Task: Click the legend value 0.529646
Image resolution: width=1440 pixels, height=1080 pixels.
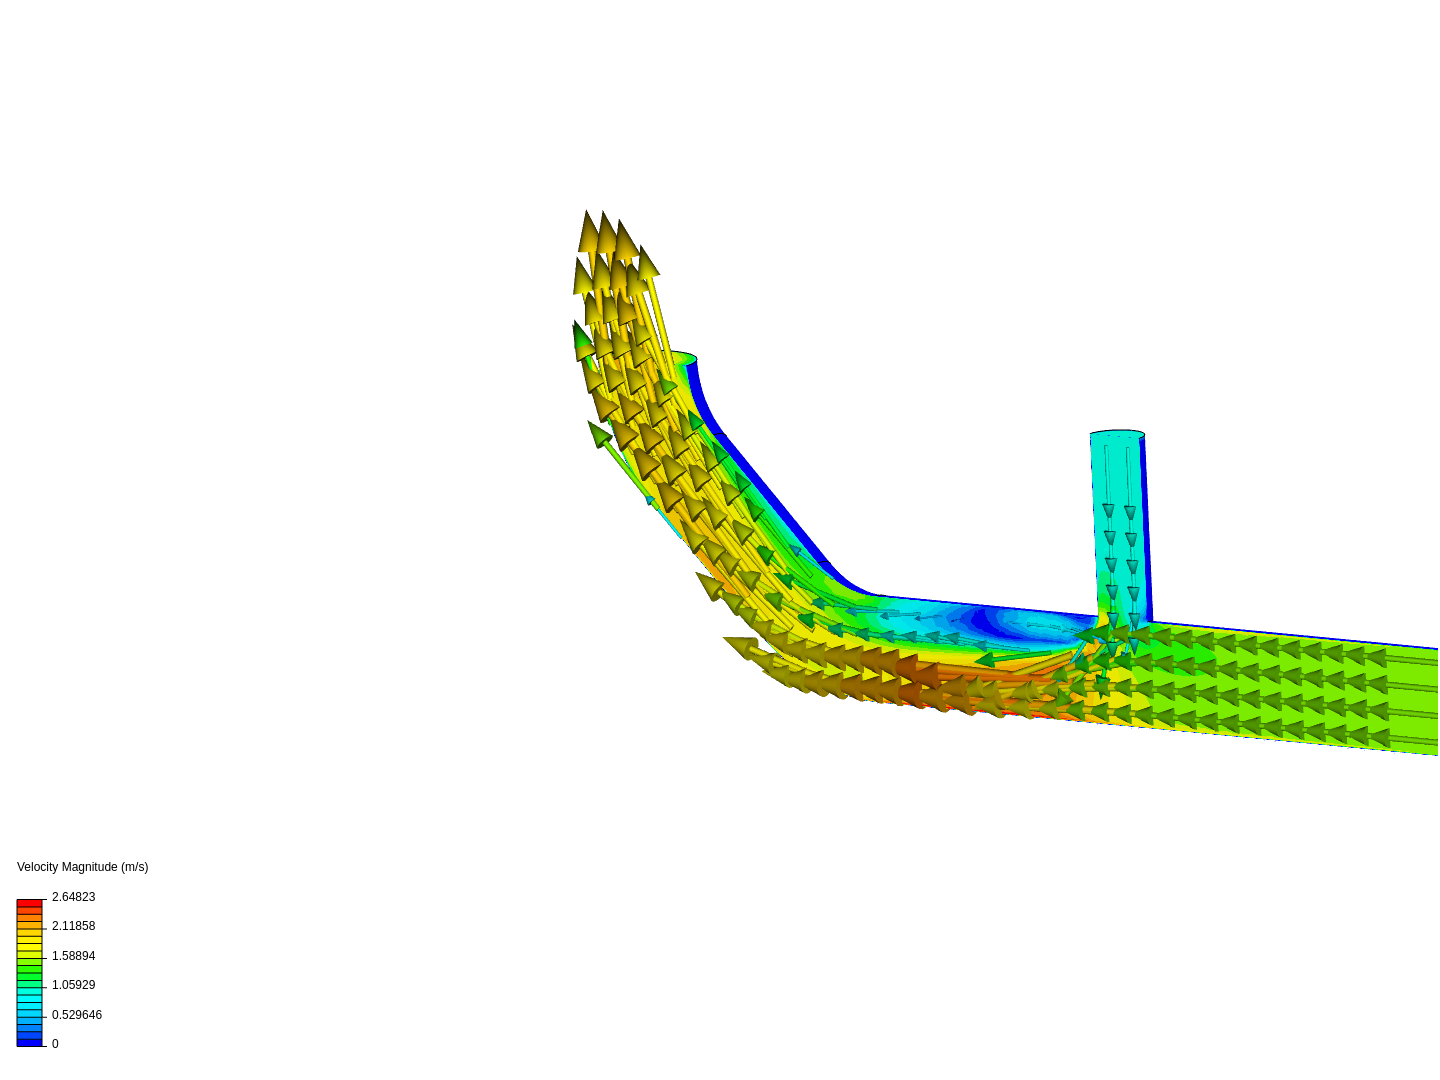Action: pos(76,1015)
